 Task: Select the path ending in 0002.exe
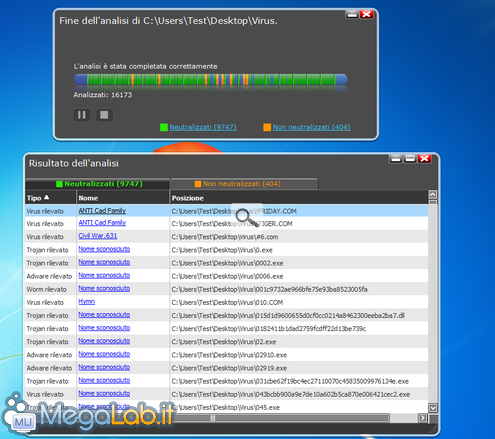(x=227, y=263)
